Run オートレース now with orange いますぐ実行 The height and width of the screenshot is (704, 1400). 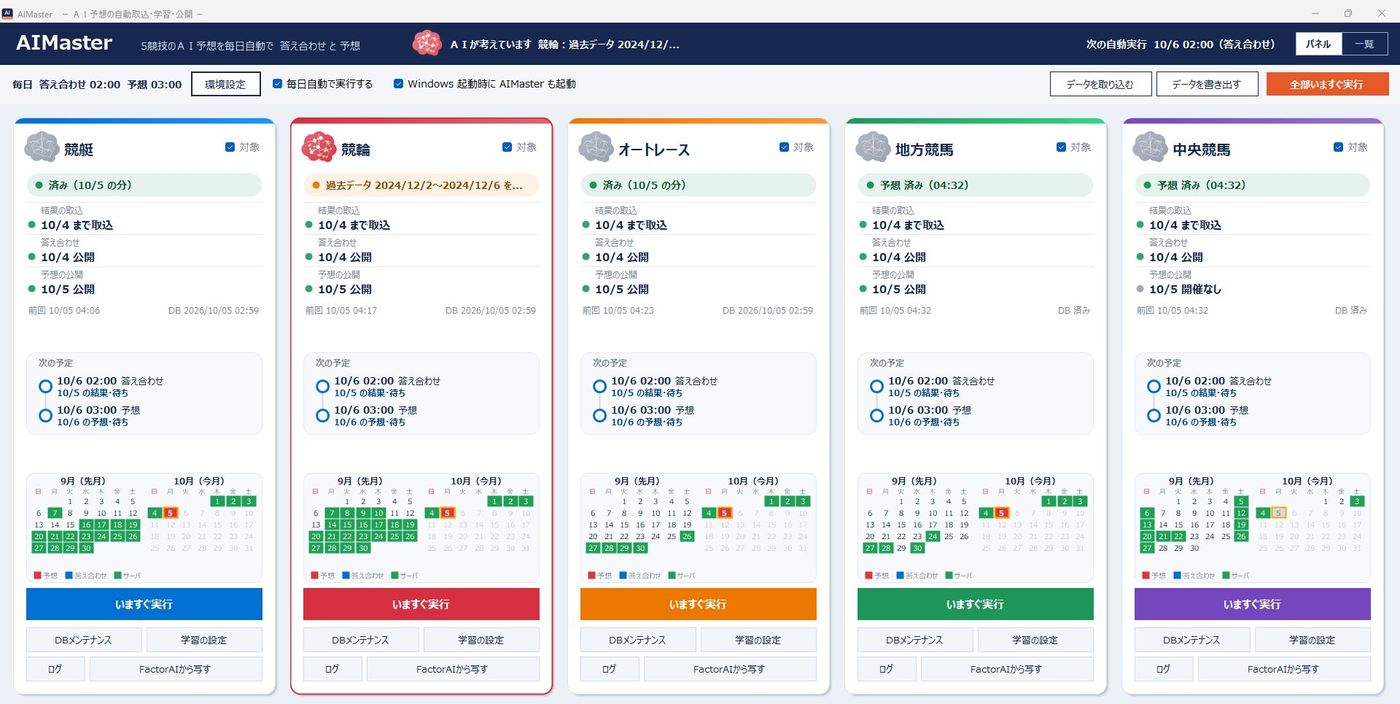click(x=698, y=604)
